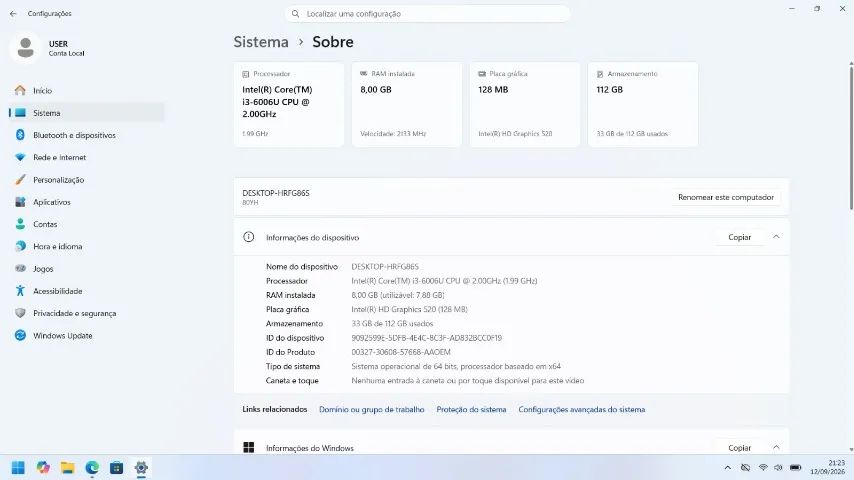Open Aplicativos settings
The image size is (854, 480).
87,202
